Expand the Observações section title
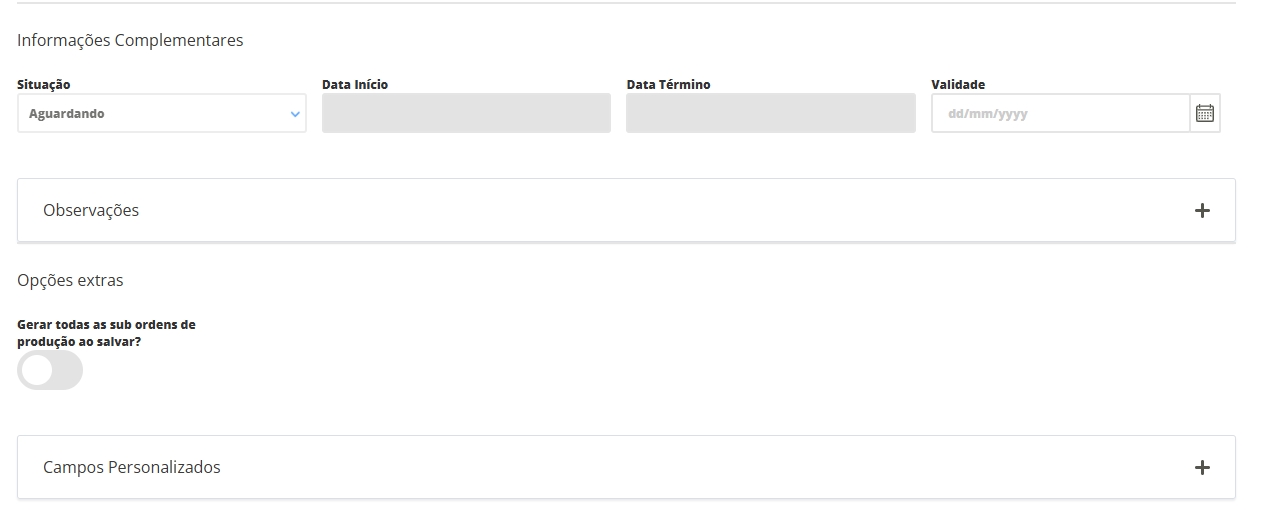The image size is (1276, 510). click(x=91, y=211)
